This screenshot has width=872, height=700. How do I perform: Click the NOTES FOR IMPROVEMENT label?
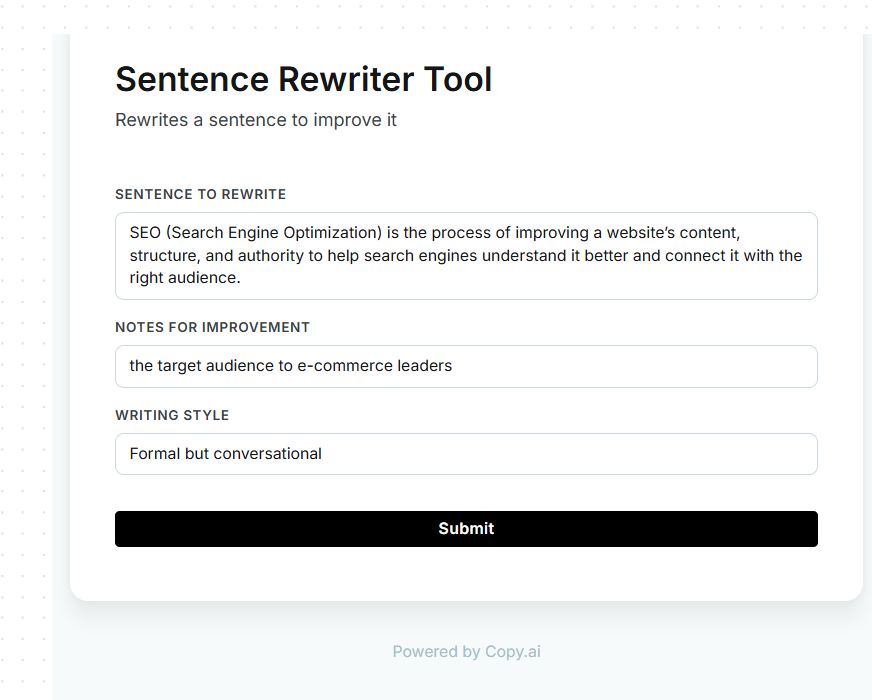(x=212, y=327)
